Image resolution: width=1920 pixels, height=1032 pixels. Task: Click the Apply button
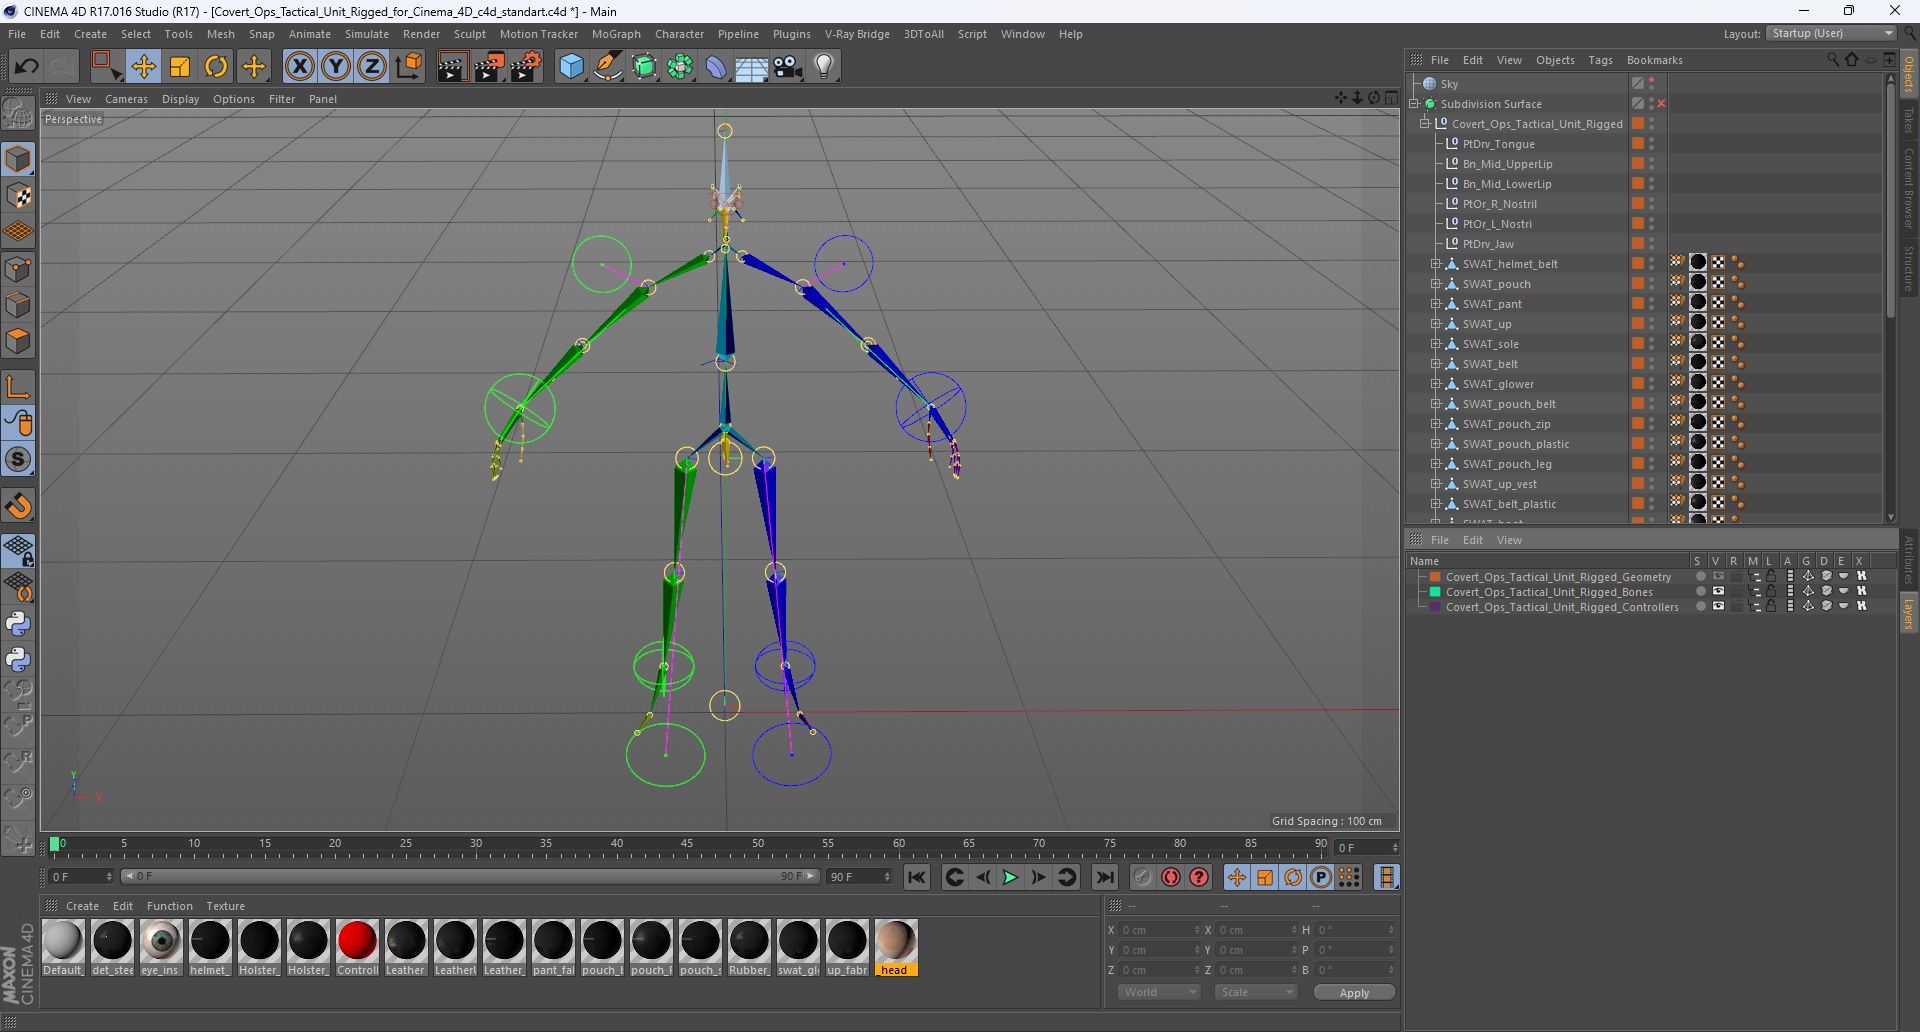pos(1354,993)
